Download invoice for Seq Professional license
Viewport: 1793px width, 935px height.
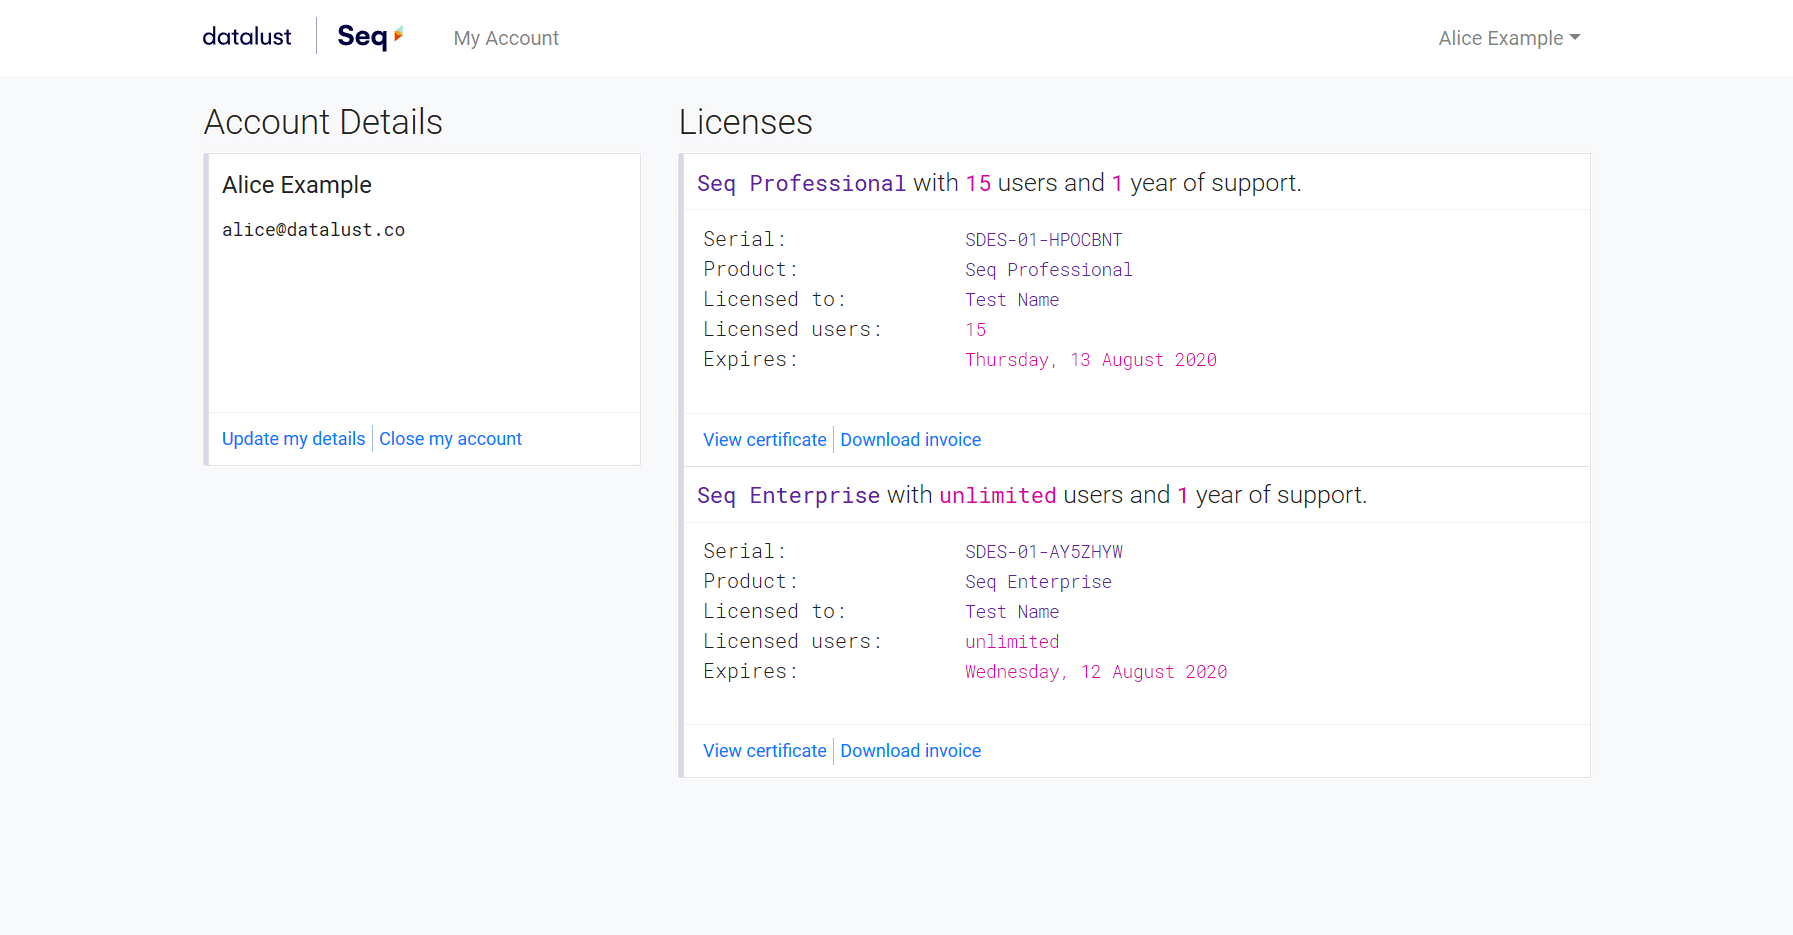911,440
